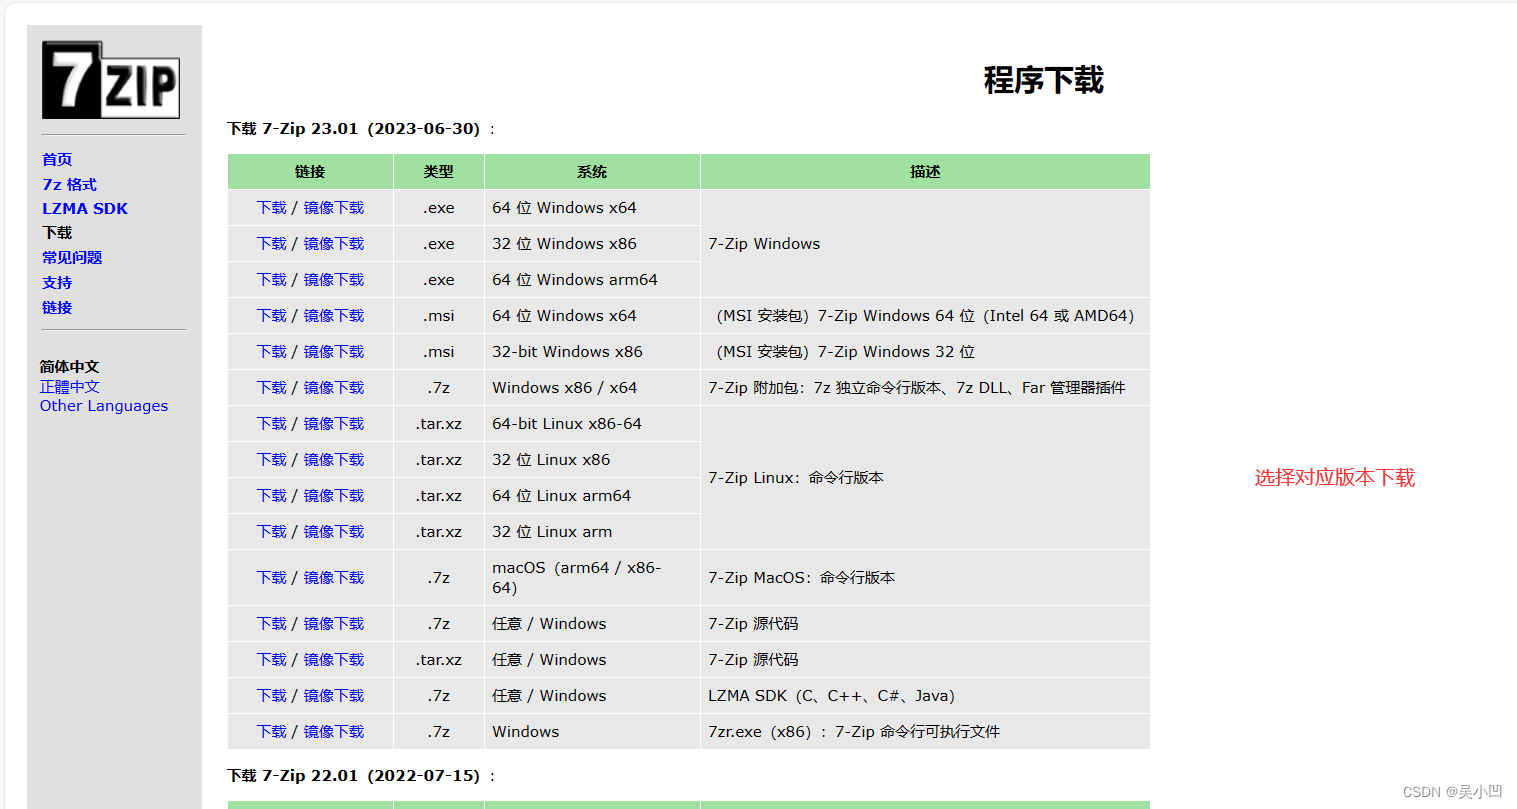Open the 7z 格式 sidebar link
This screenshot has width=1517, height=809.
69,184
